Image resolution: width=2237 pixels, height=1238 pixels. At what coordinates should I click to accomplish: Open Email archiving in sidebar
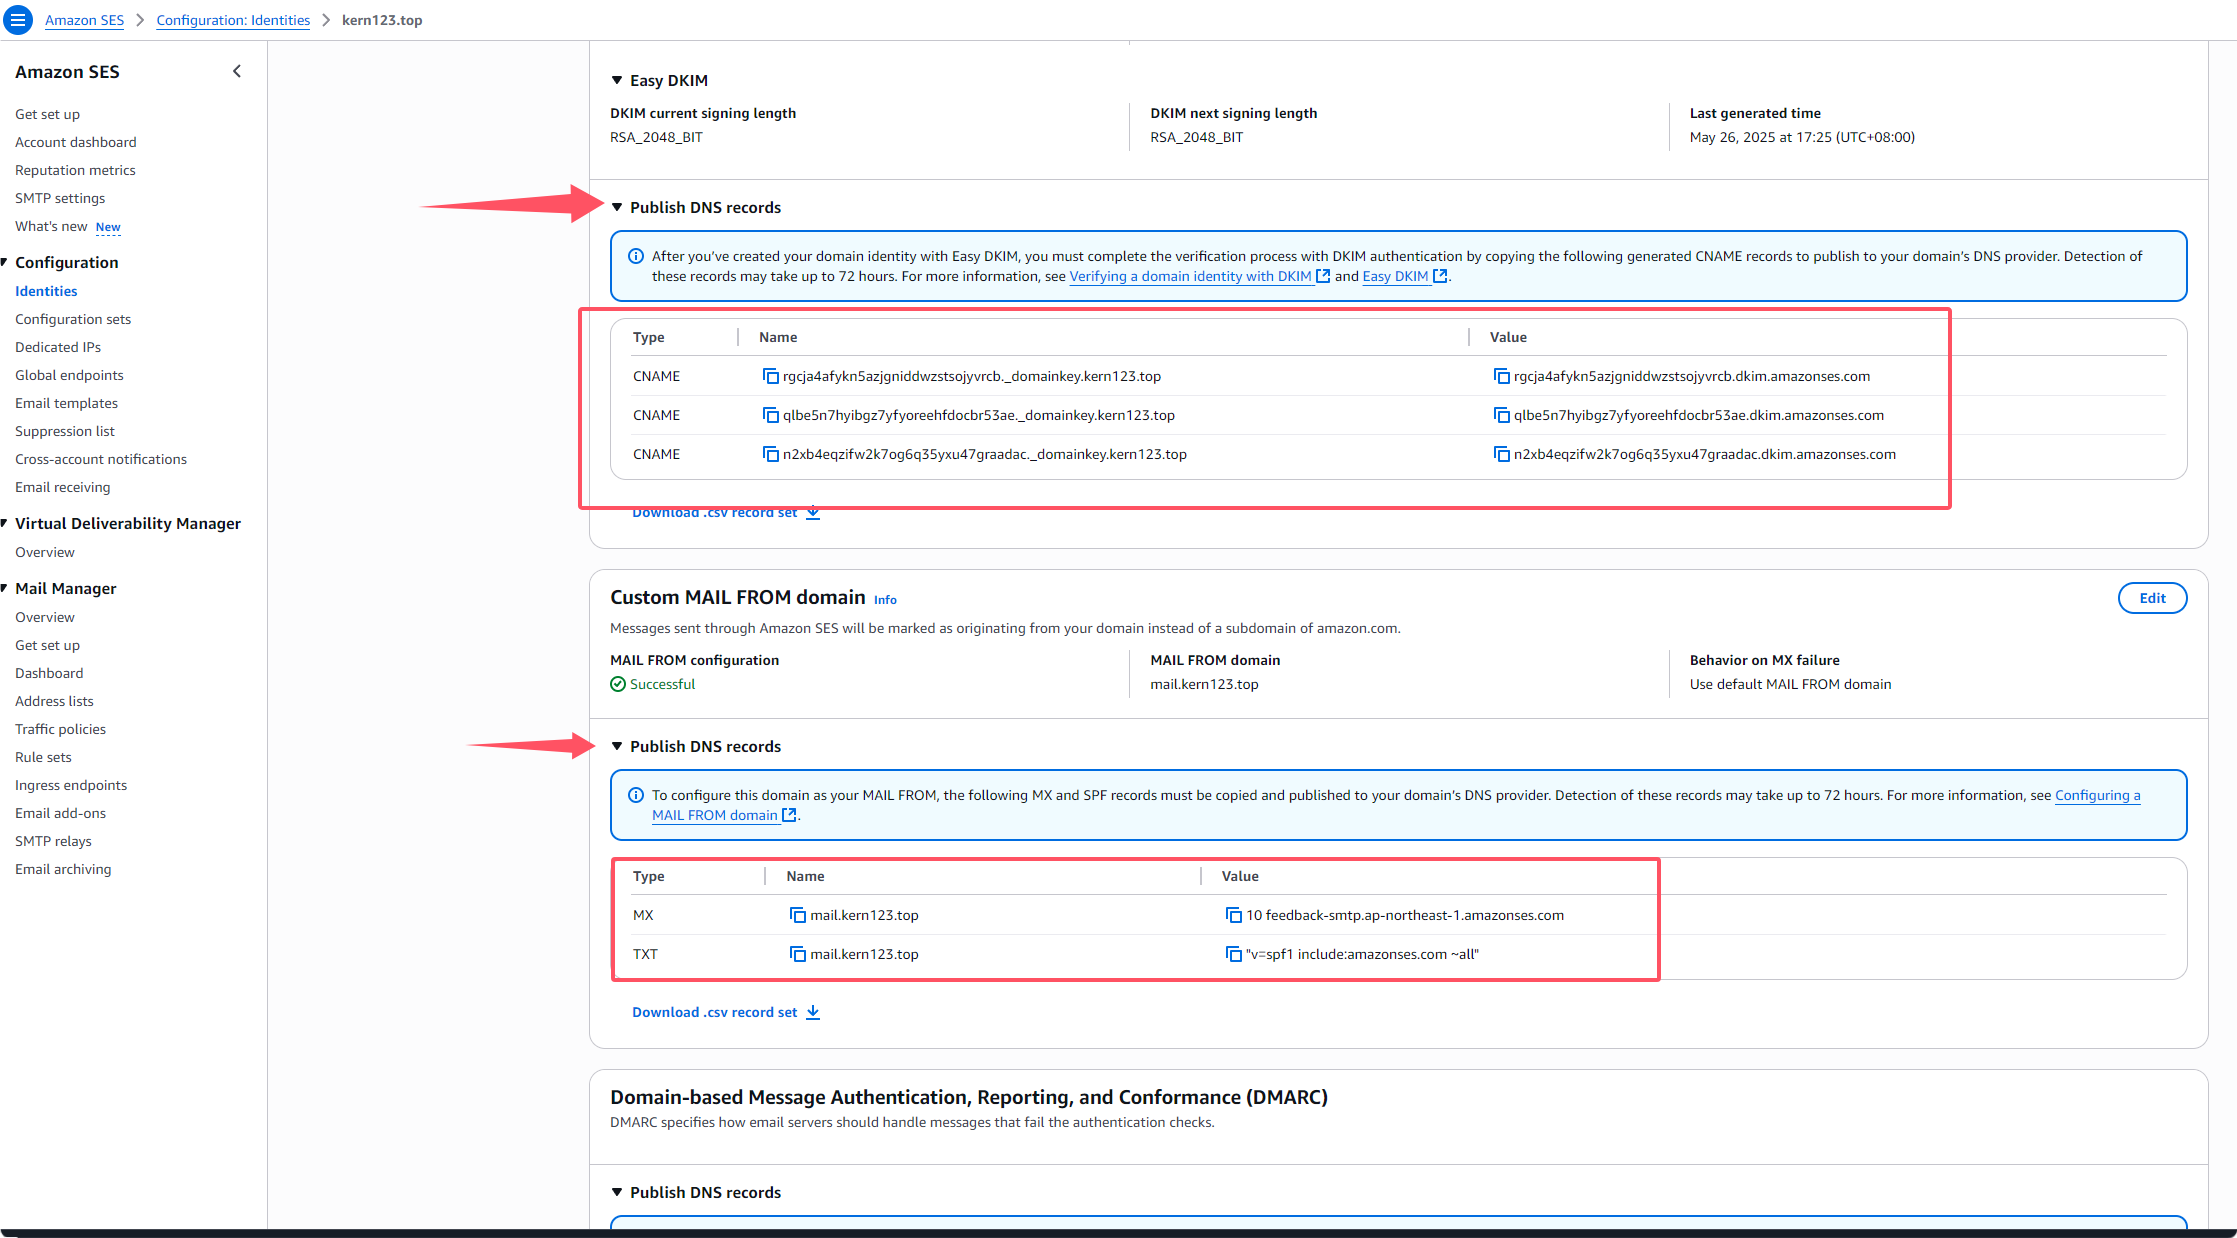(63, 869)
